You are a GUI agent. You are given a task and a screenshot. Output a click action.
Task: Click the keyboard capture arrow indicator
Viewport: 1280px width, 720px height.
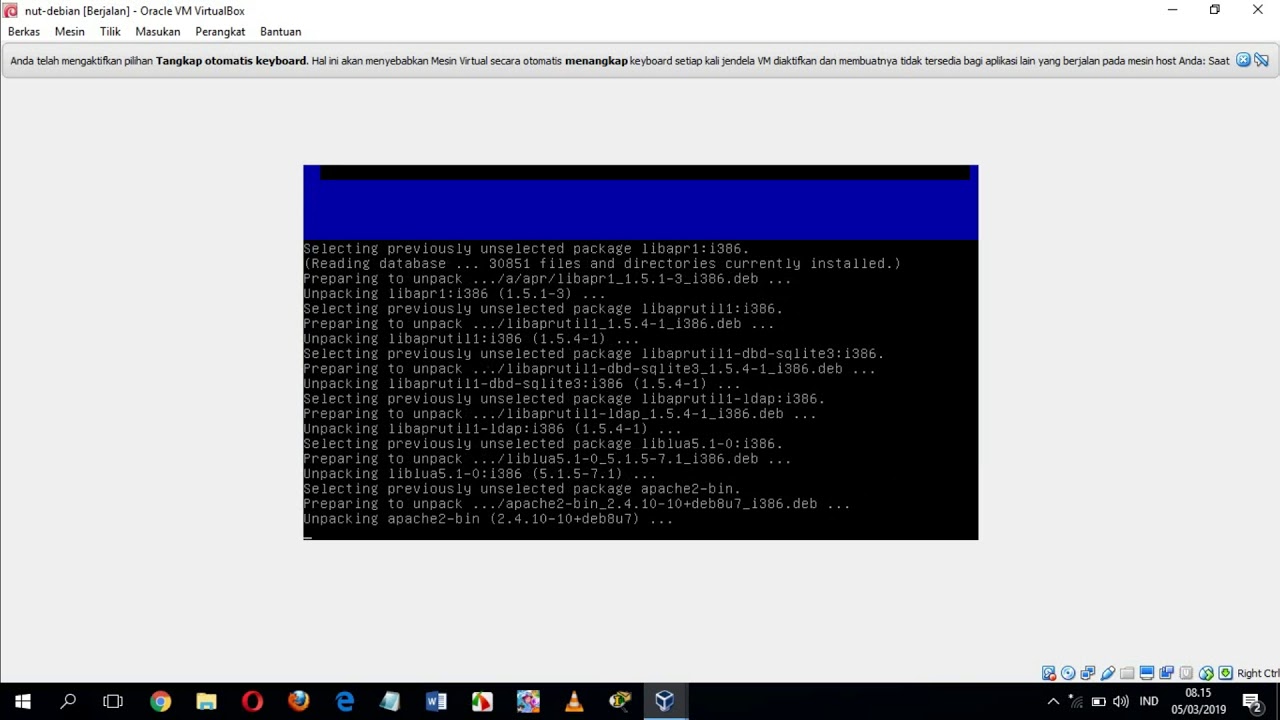point(1225,673)
